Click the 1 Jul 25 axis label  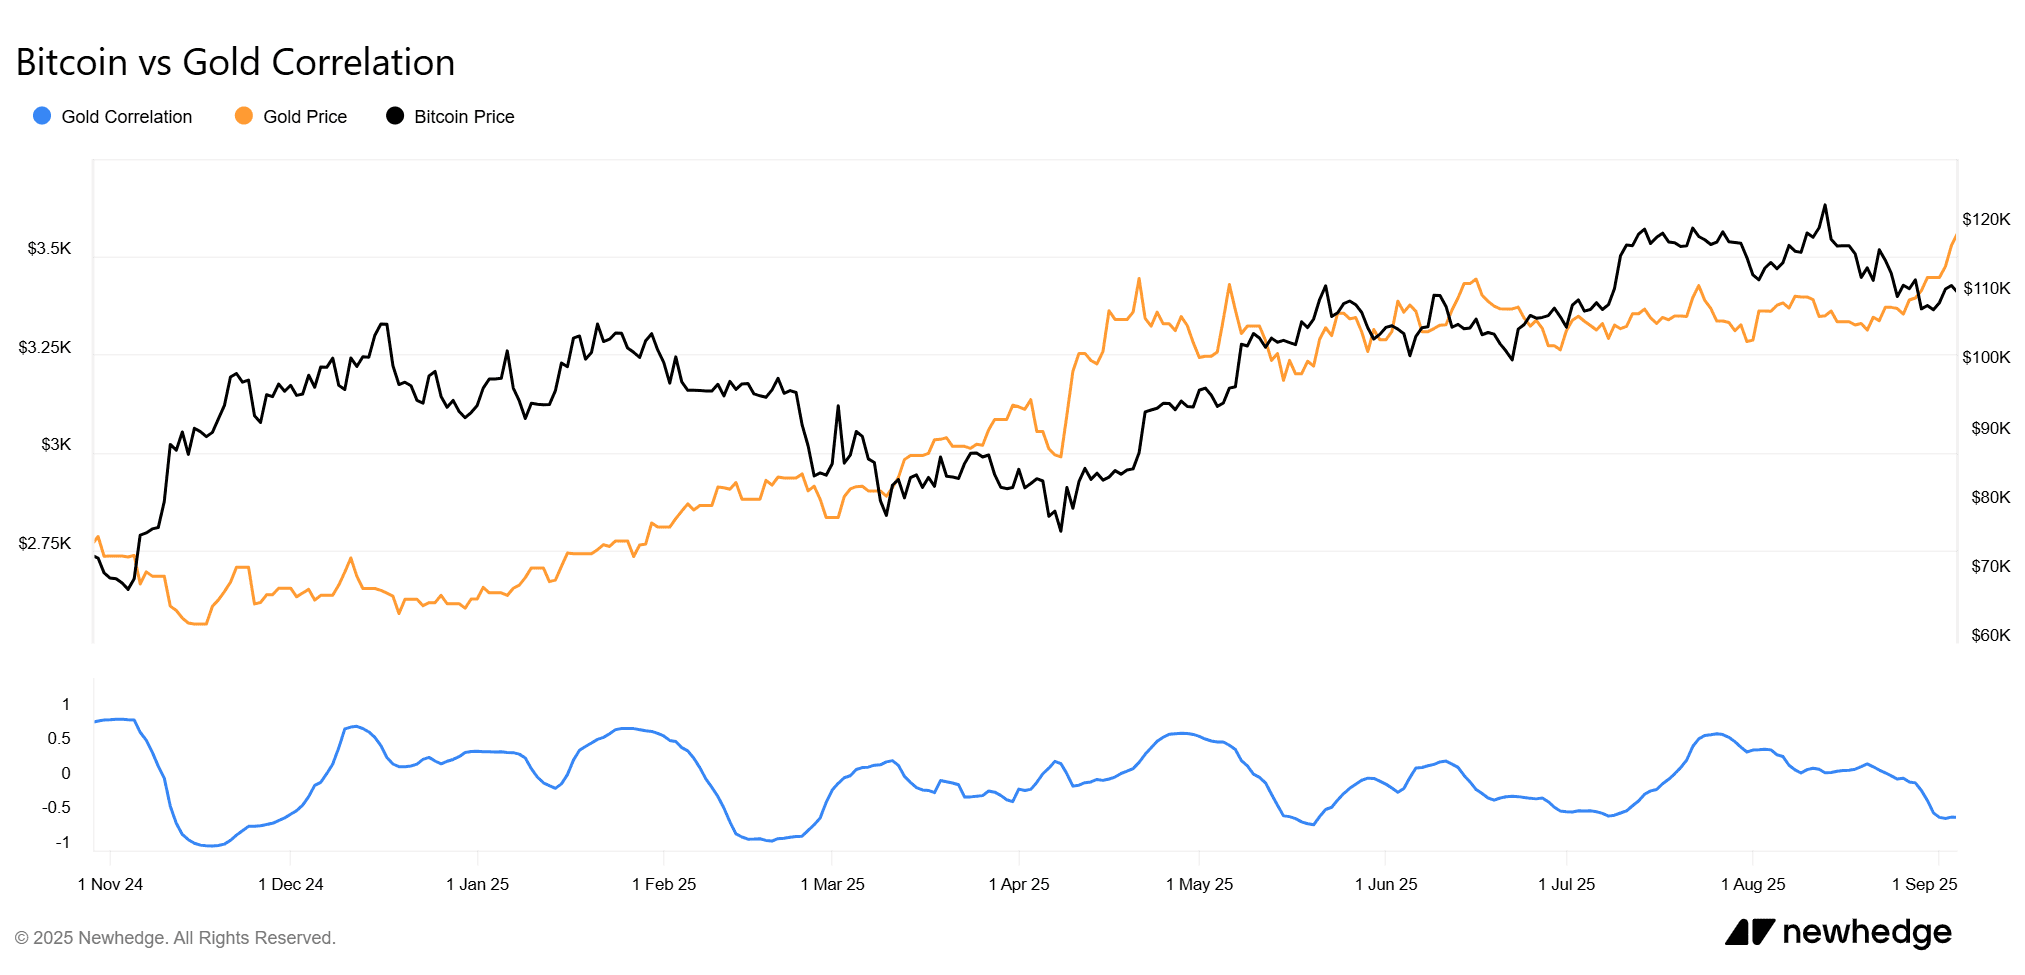coord(1566,884)
